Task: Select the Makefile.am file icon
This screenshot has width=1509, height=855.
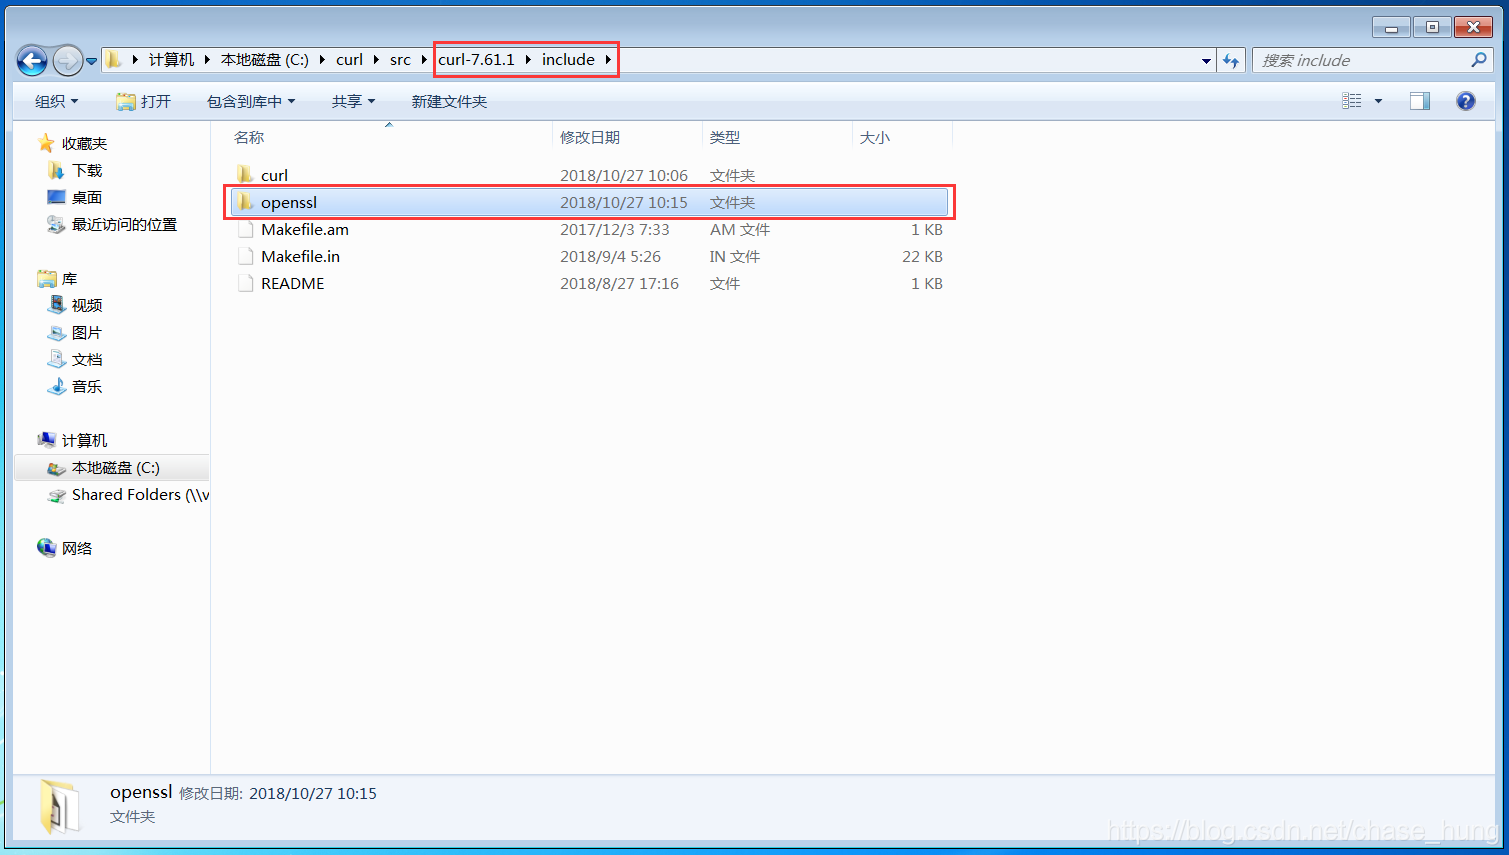Action: tap(245, 229)
